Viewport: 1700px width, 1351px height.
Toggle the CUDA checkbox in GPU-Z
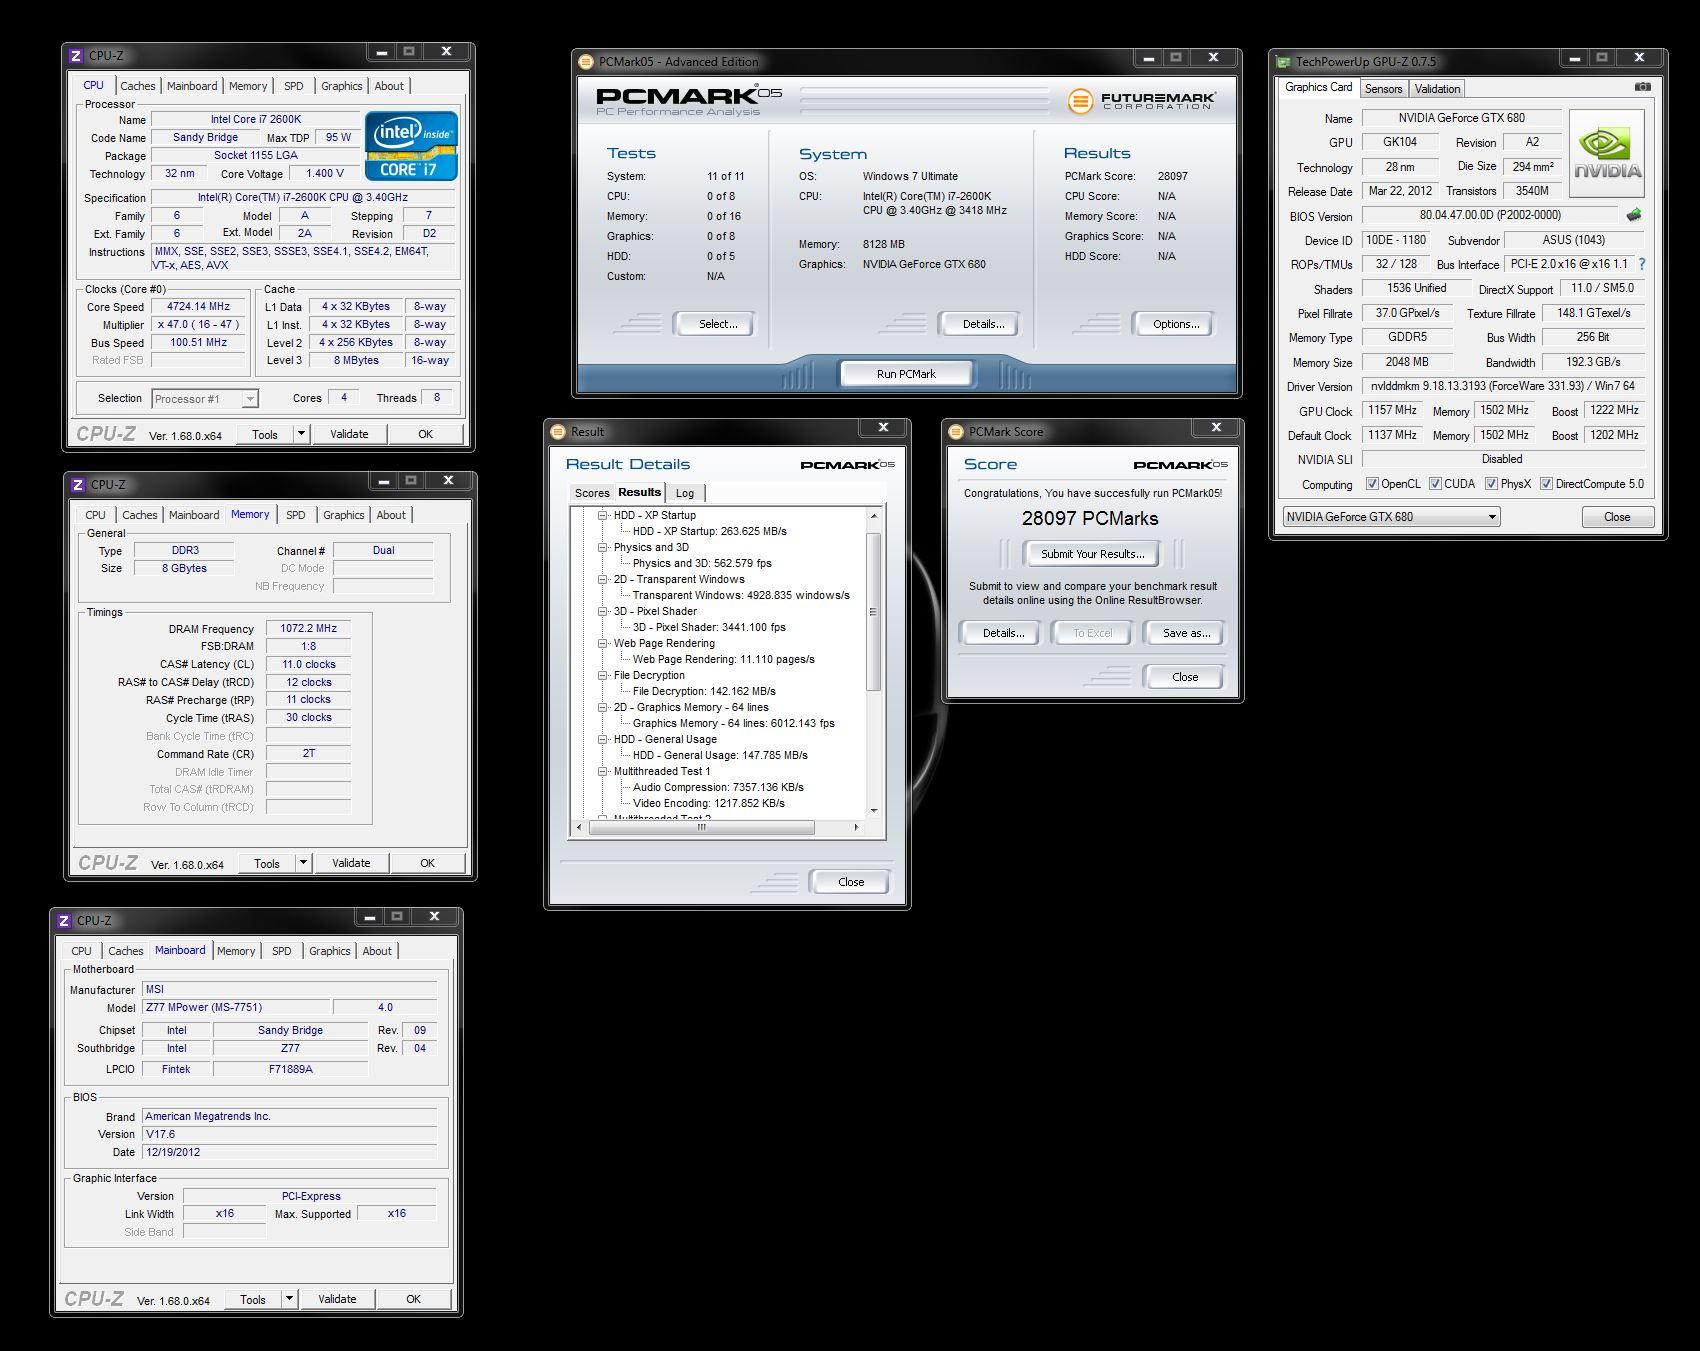[1435, 484]
